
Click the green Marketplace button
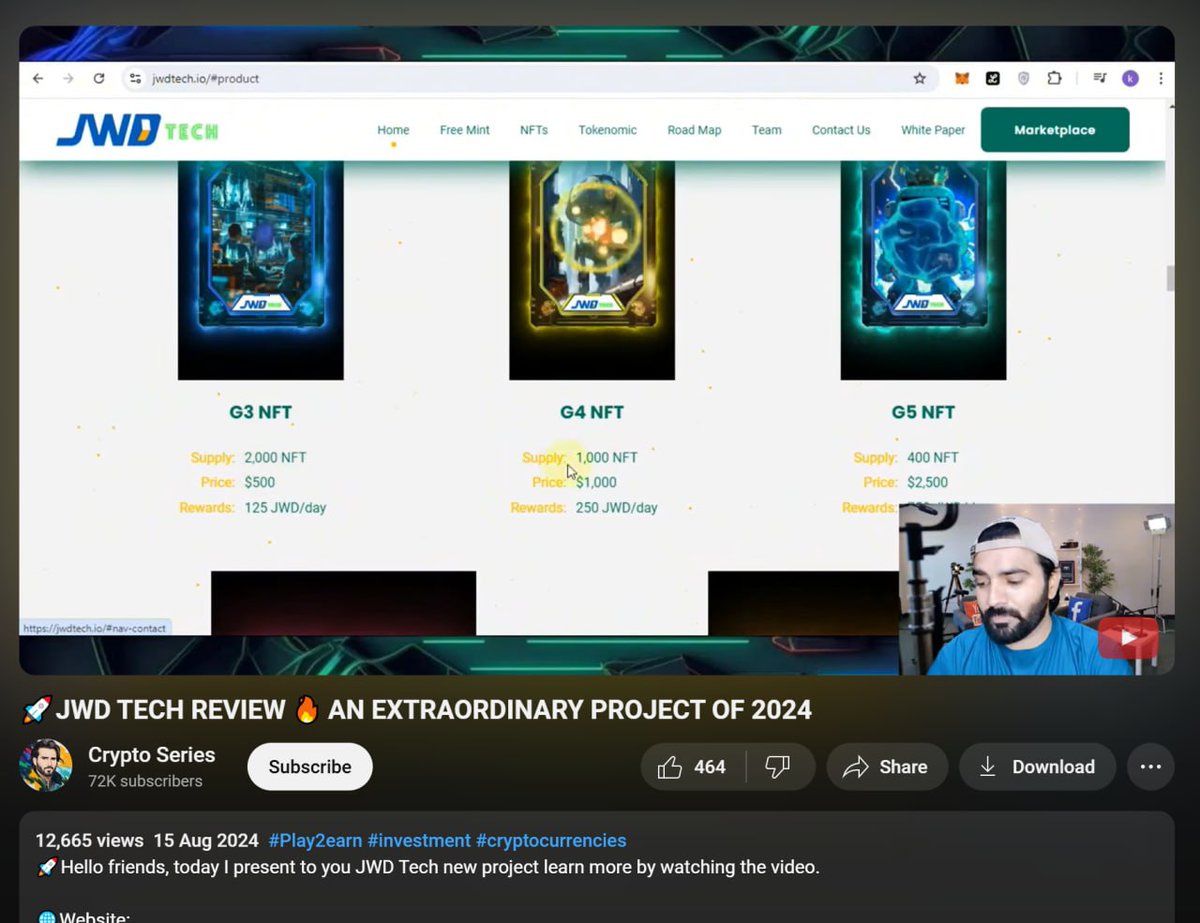[1055, 130]
